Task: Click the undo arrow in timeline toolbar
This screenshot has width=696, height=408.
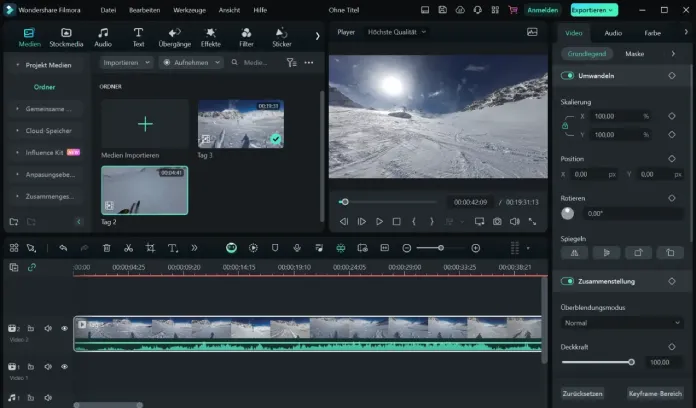Action: [63, 248]
